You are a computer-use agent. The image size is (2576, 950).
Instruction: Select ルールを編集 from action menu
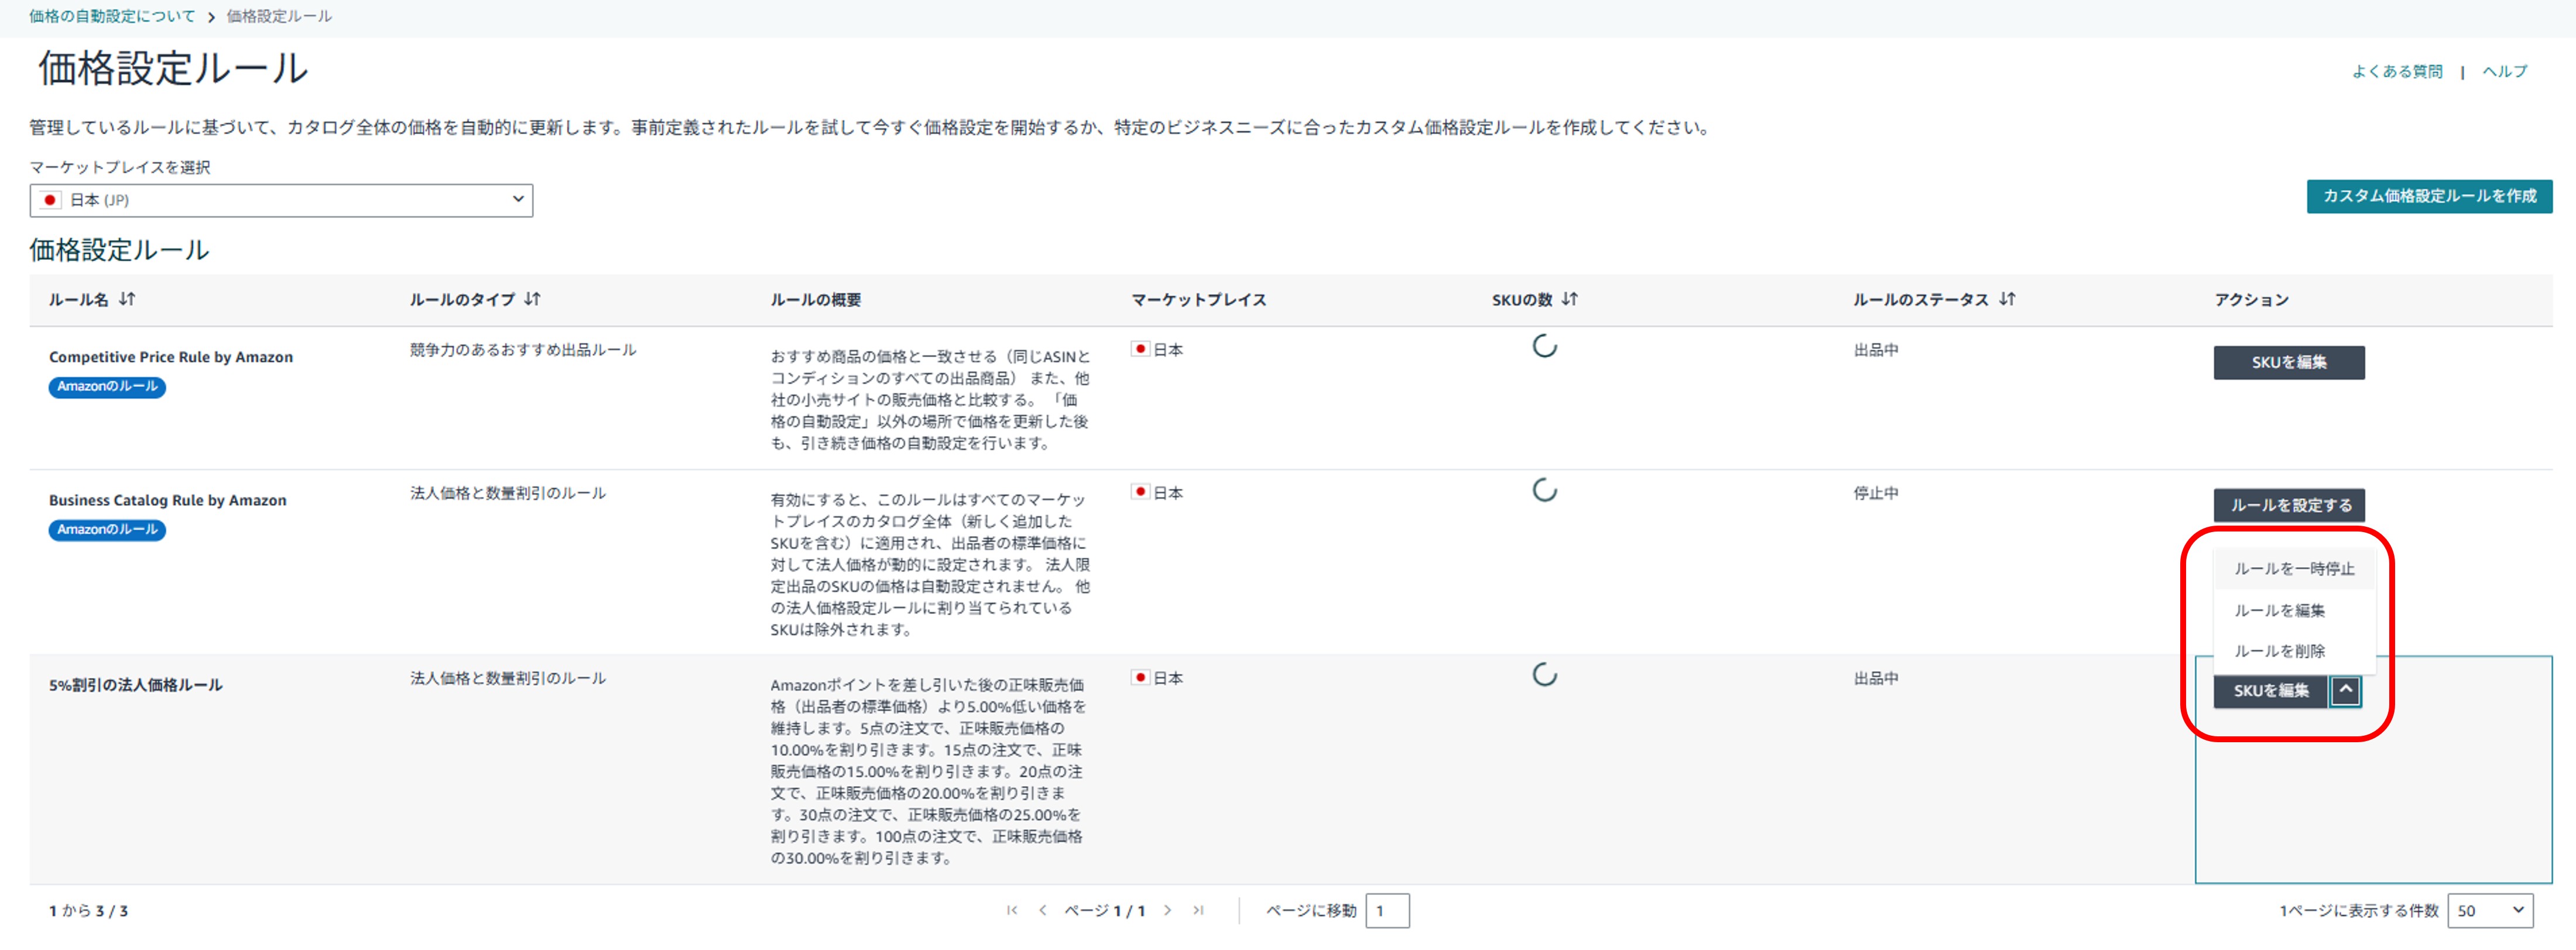(2279, 610)
